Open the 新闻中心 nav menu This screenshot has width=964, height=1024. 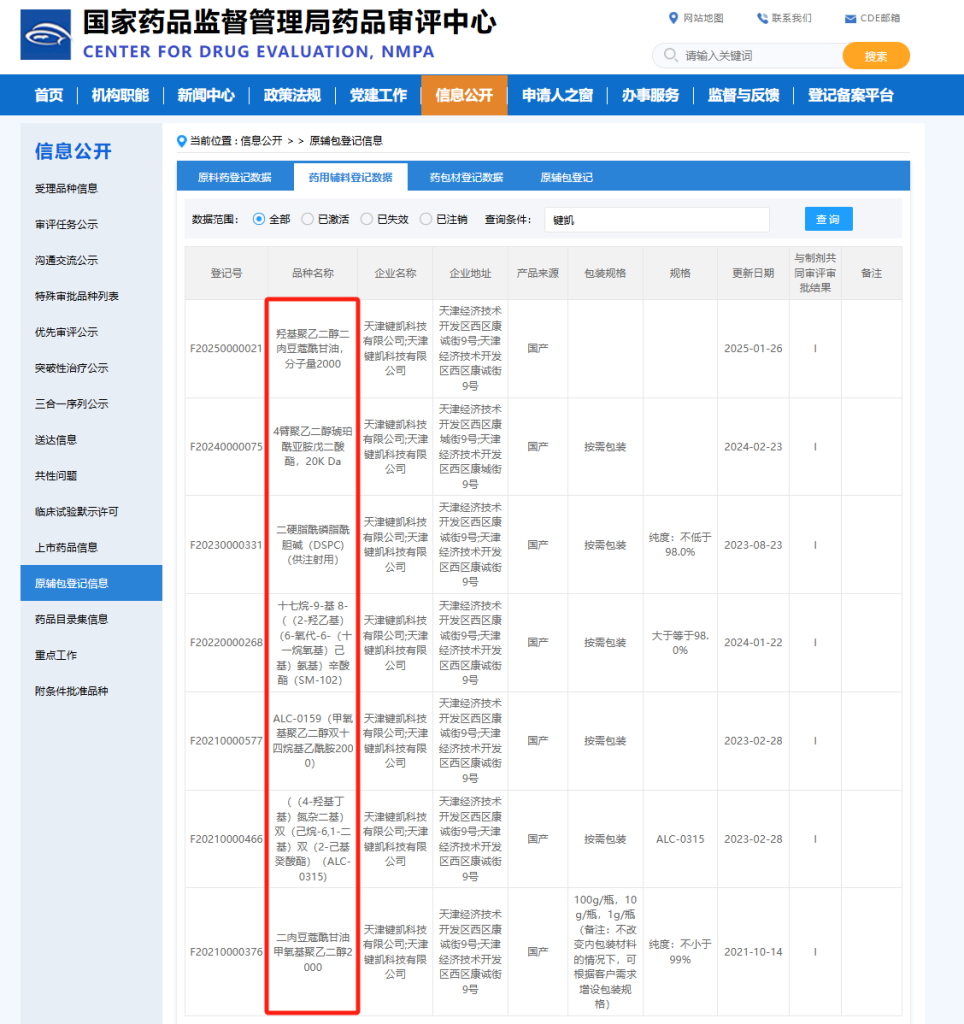(x=206, y=95)
